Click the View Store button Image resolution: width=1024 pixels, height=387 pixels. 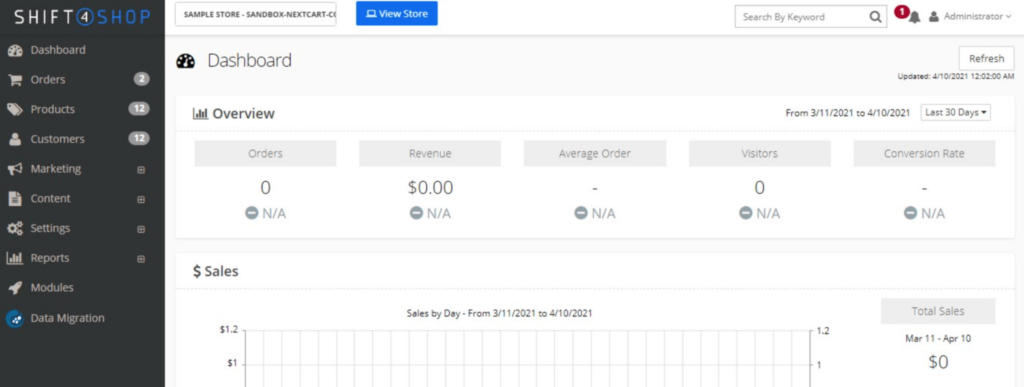(396, 14)
